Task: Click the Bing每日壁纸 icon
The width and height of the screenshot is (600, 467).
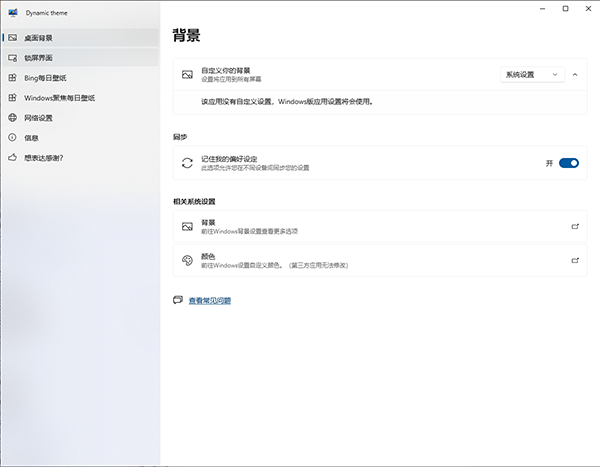Action: [12, 77]
